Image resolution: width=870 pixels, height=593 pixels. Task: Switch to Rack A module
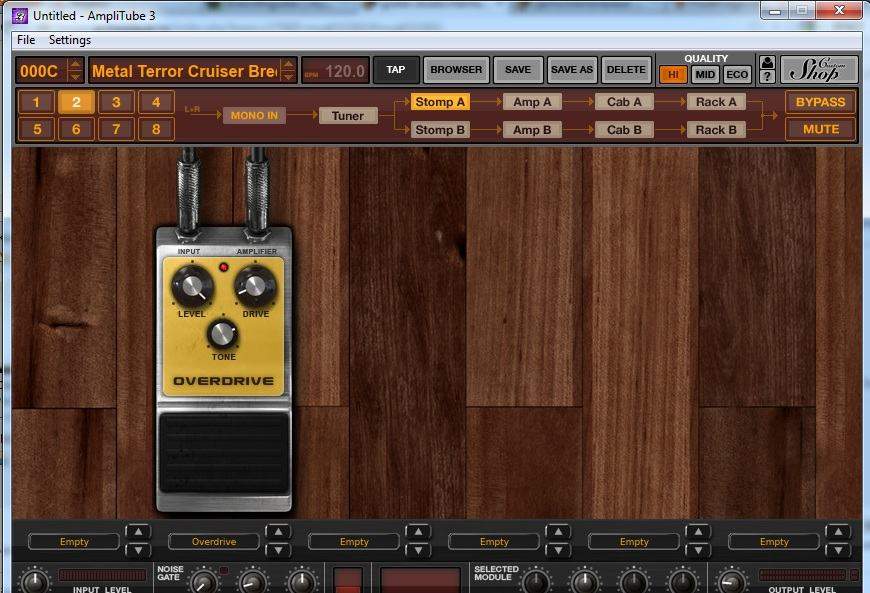click(716, 102)
